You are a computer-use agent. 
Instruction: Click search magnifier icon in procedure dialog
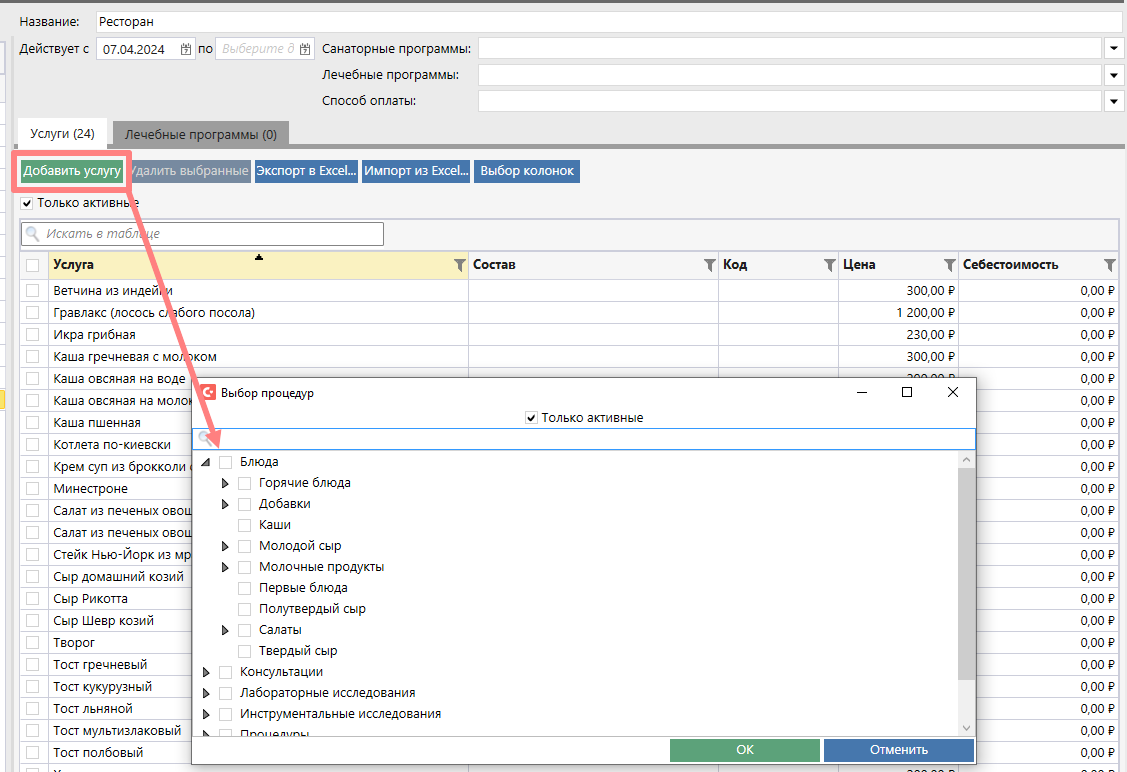click(x=204, y=439)
